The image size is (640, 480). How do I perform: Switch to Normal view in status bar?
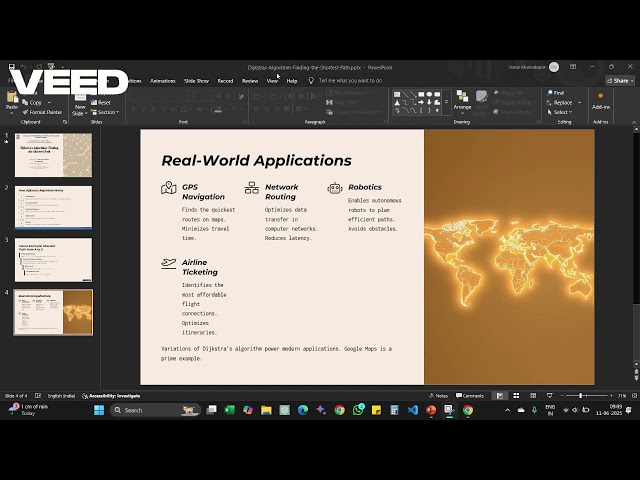tap(501, 396)
